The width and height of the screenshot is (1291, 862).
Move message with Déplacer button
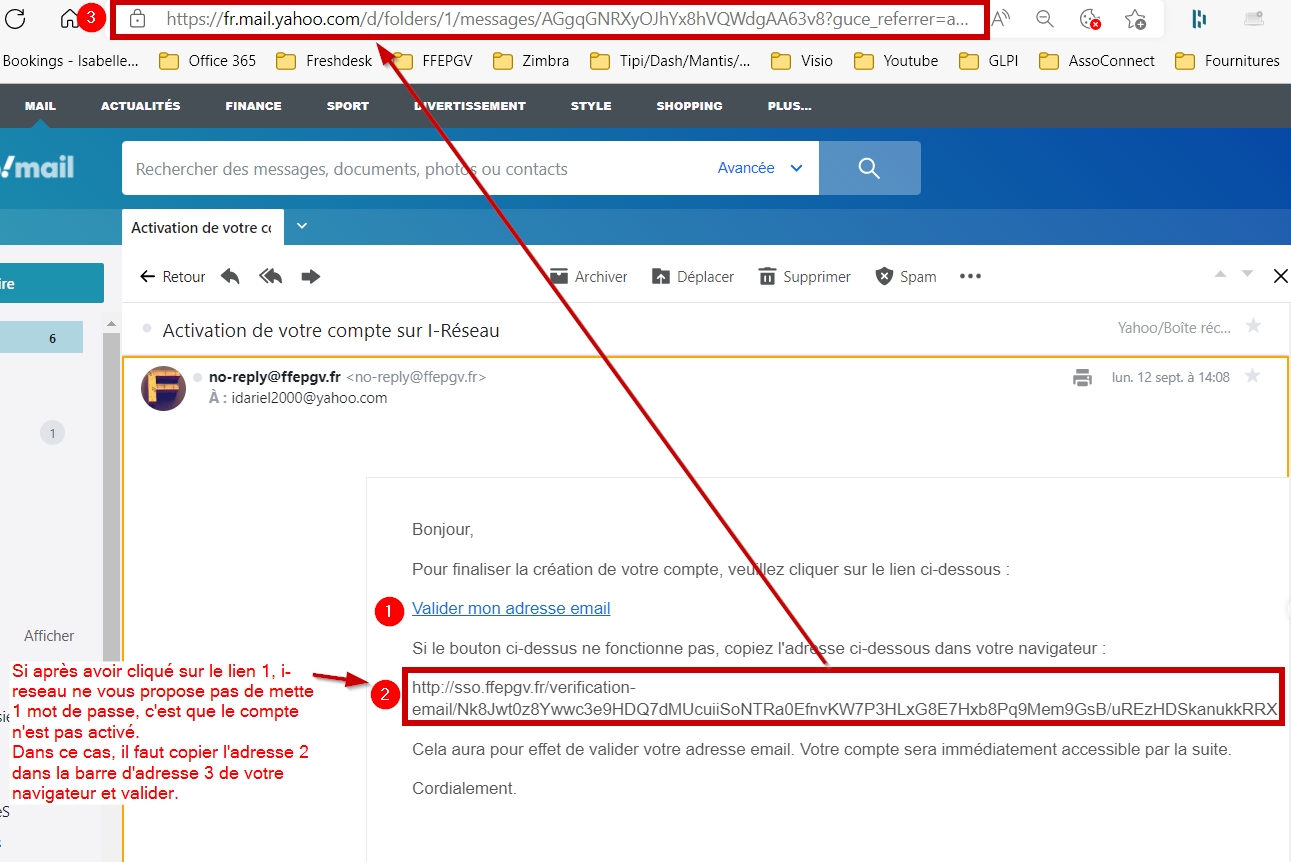(x=693, y=277)
